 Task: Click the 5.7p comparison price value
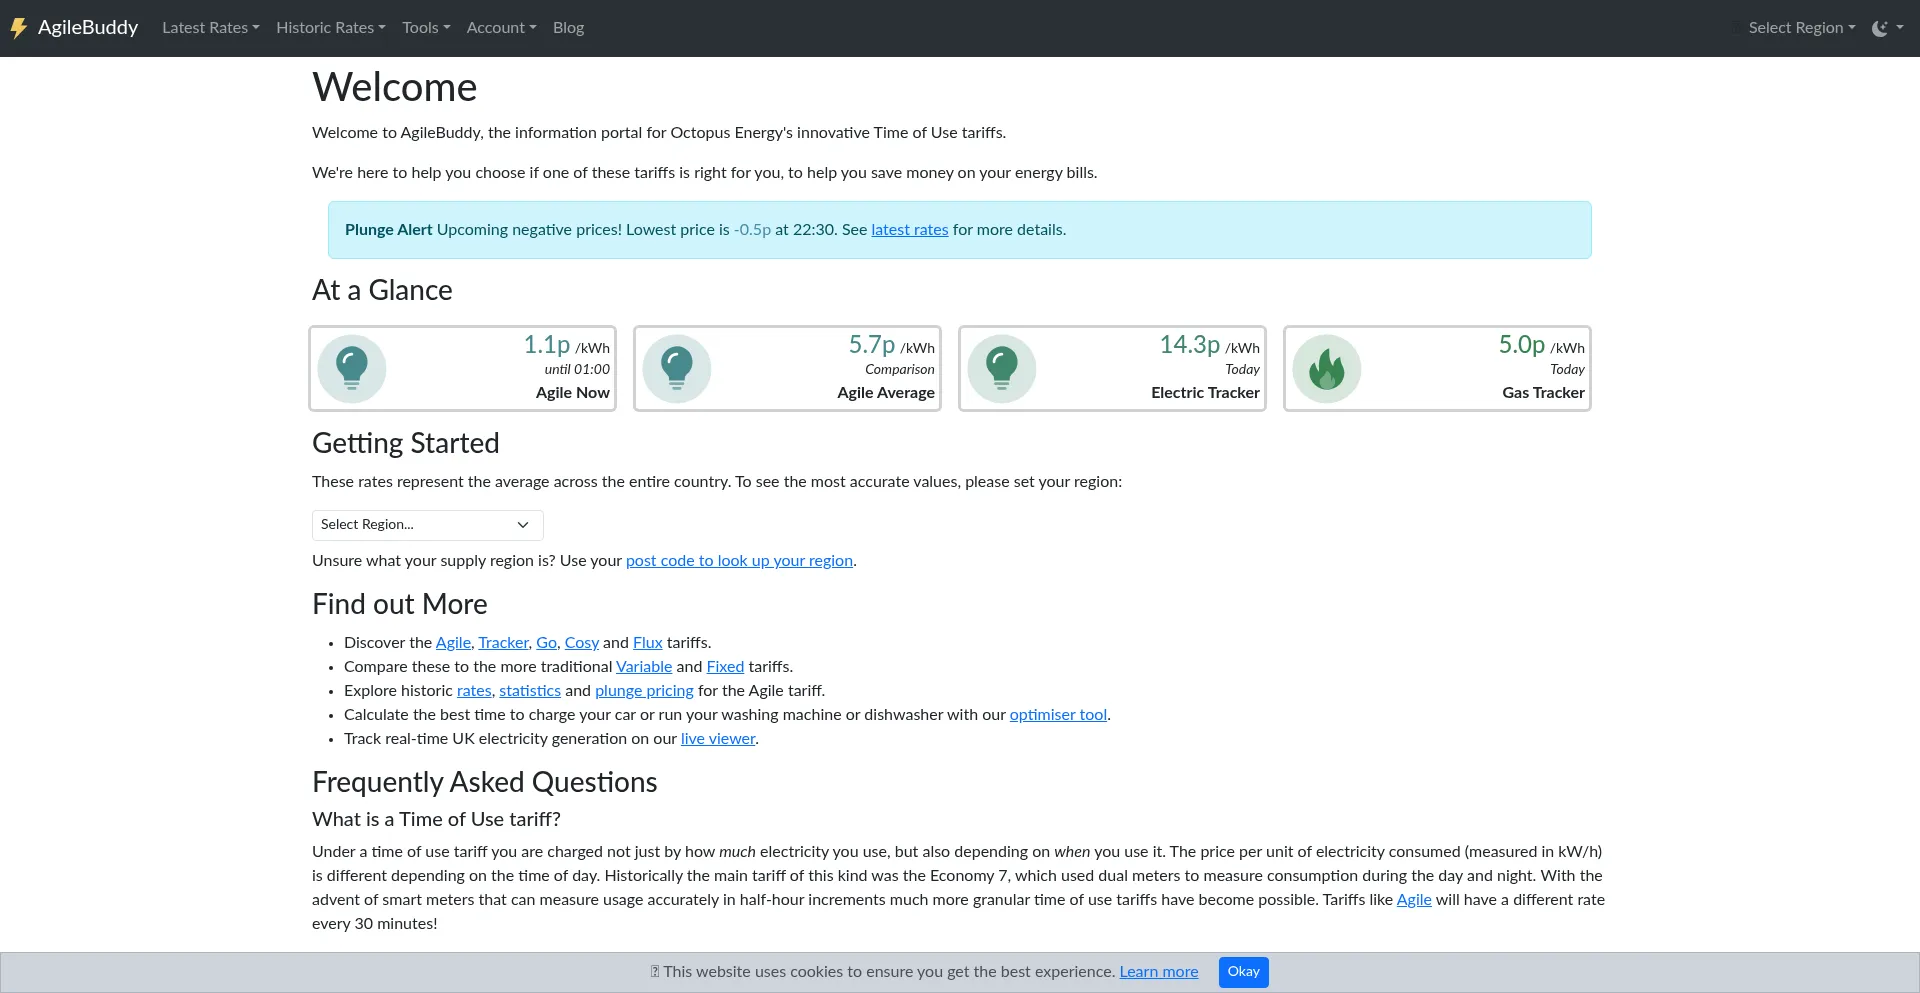coord(872,345)
